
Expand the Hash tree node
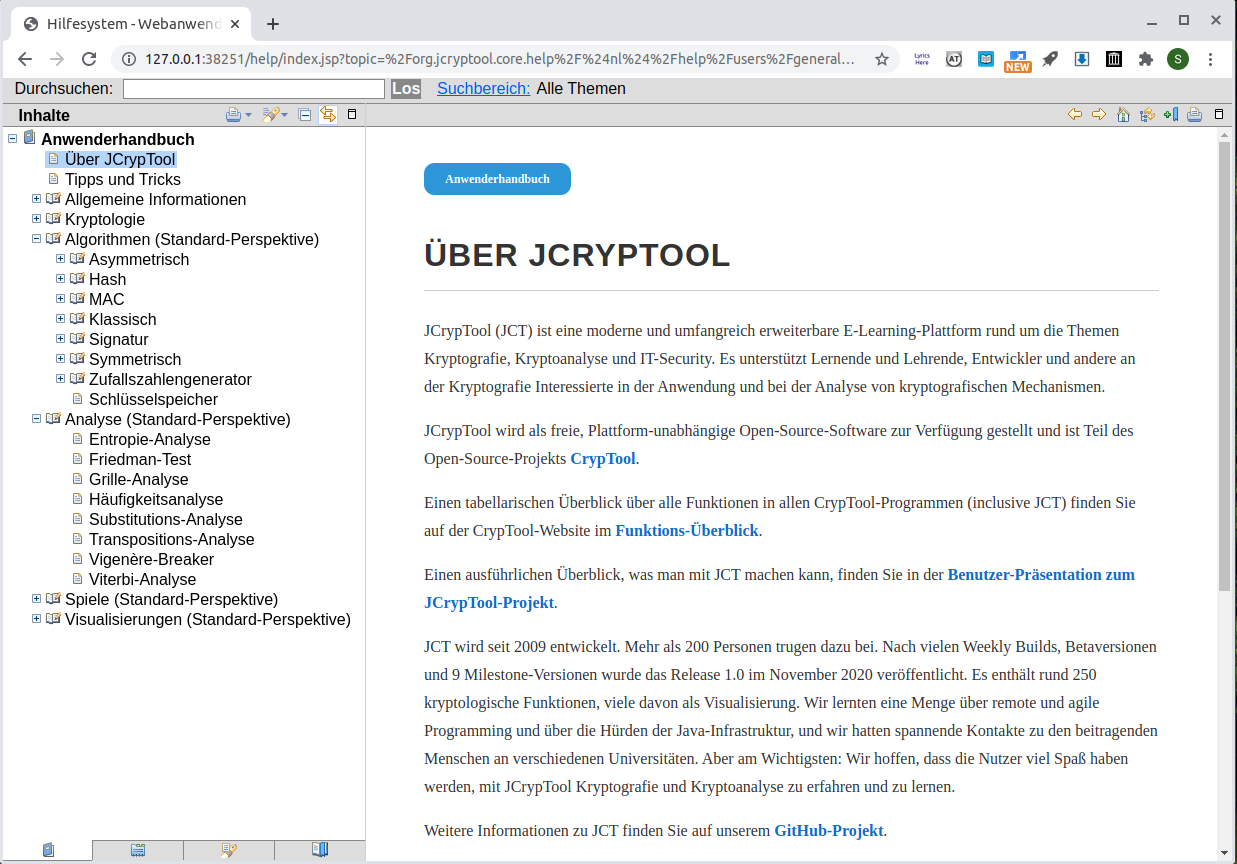point(61,279)
